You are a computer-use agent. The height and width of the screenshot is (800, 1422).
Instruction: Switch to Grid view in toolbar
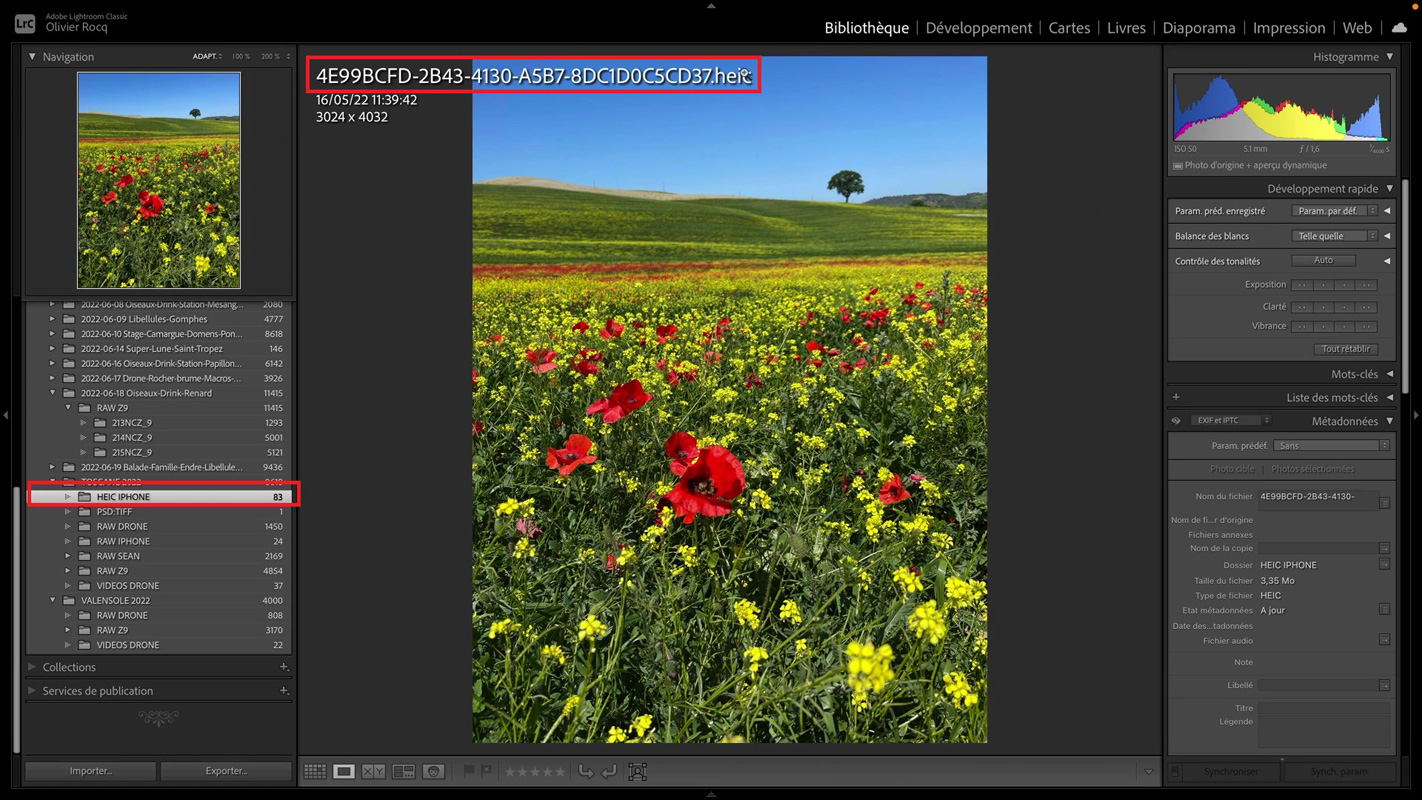pyautogui.click(x=315, y=771)
